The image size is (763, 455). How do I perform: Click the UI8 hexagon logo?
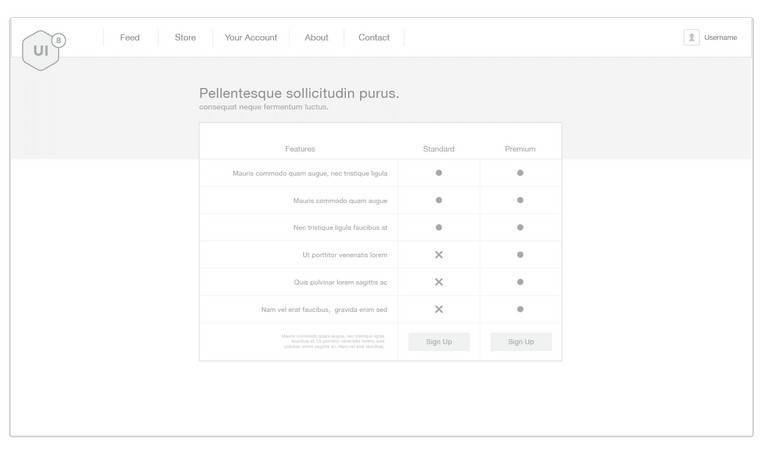coord(42,50)
